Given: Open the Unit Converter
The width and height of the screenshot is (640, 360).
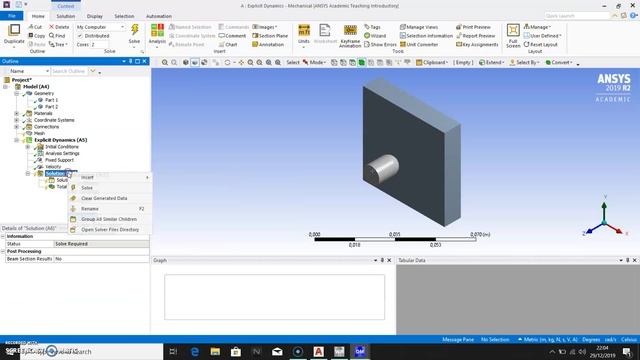Looking at the screenshot, I should tap(419, 44).
